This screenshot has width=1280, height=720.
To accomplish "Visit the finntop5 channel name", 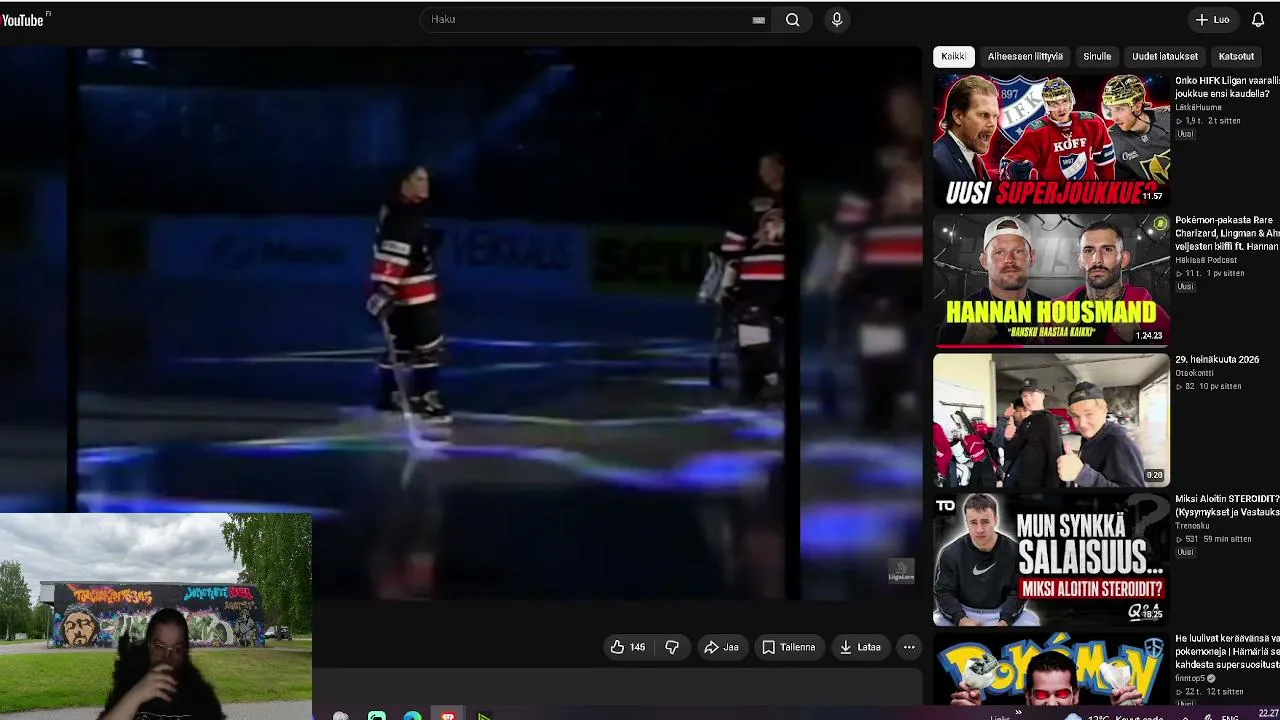I will (x=1192, y=678).
